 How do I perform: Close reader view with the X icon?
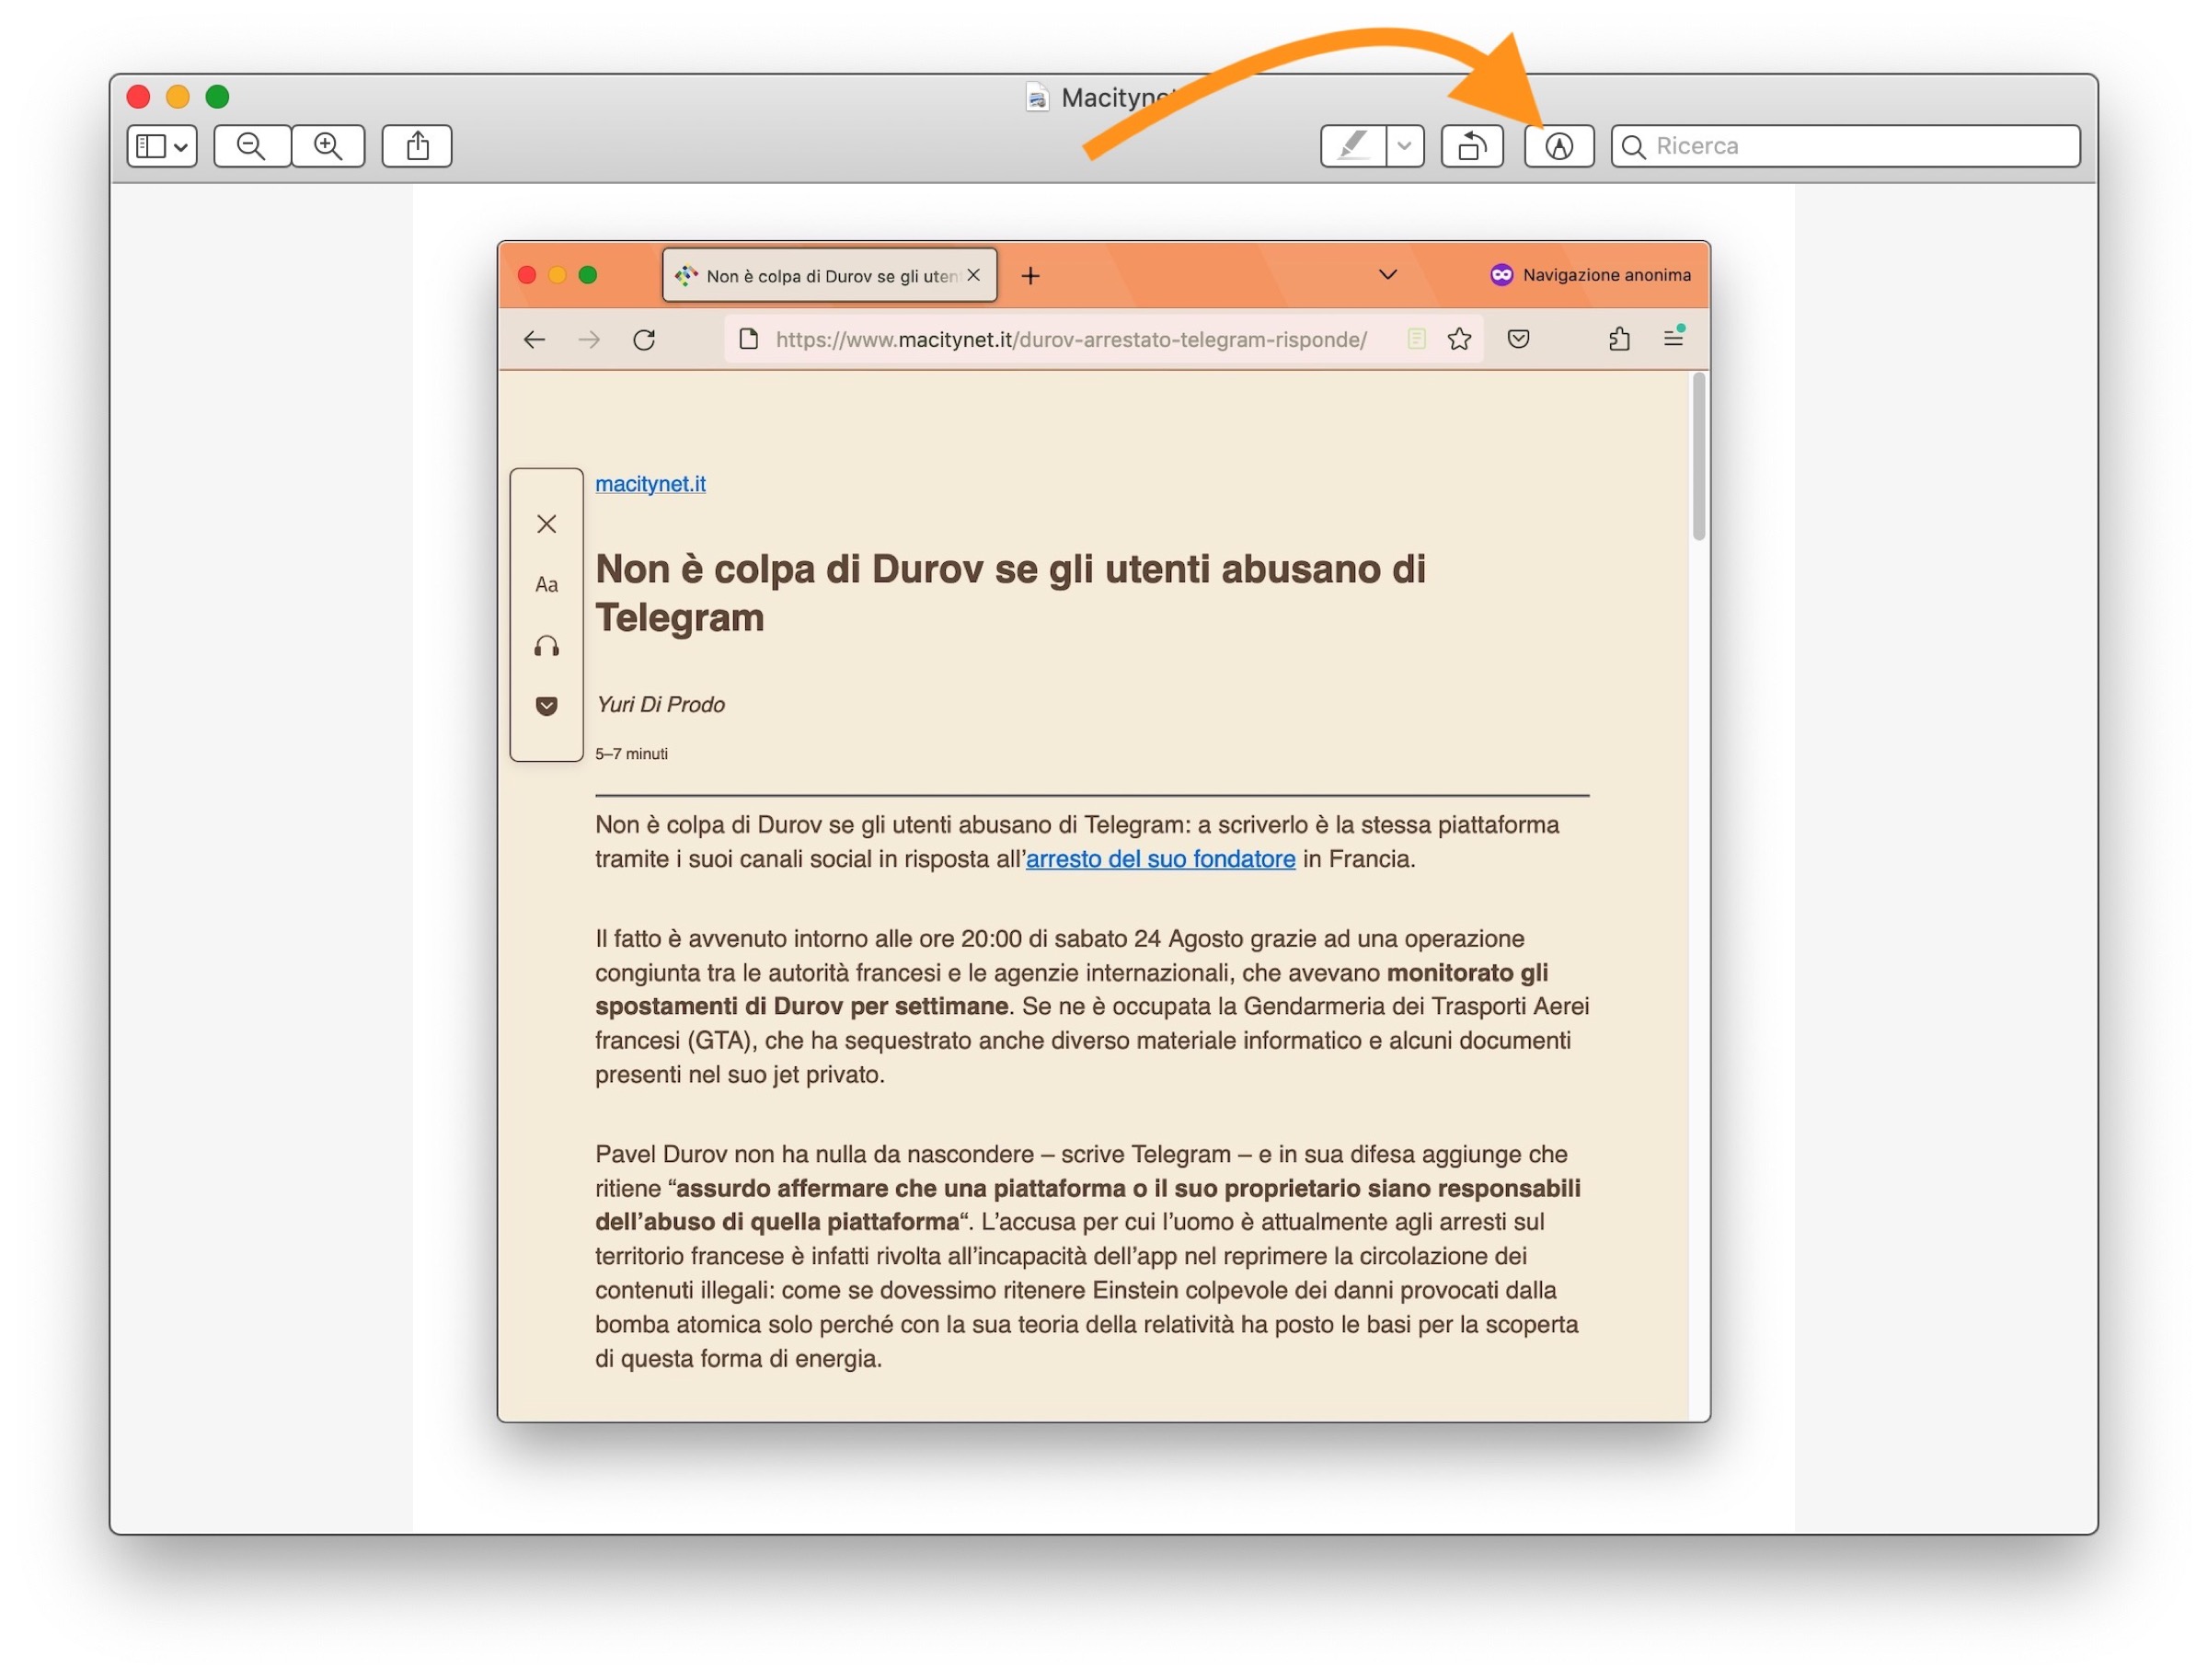[x=546, y=524]
